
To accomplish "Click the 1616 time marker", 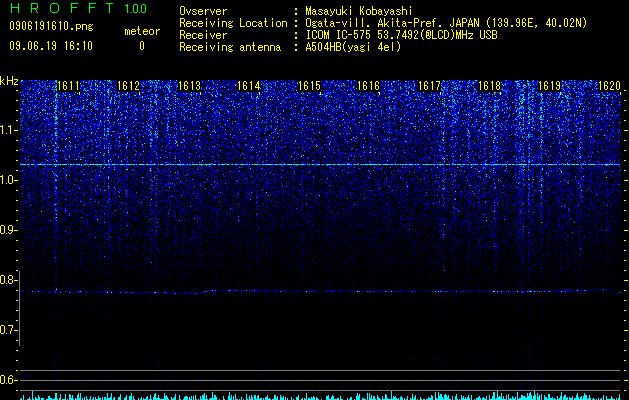I will [x=369, y=86].
